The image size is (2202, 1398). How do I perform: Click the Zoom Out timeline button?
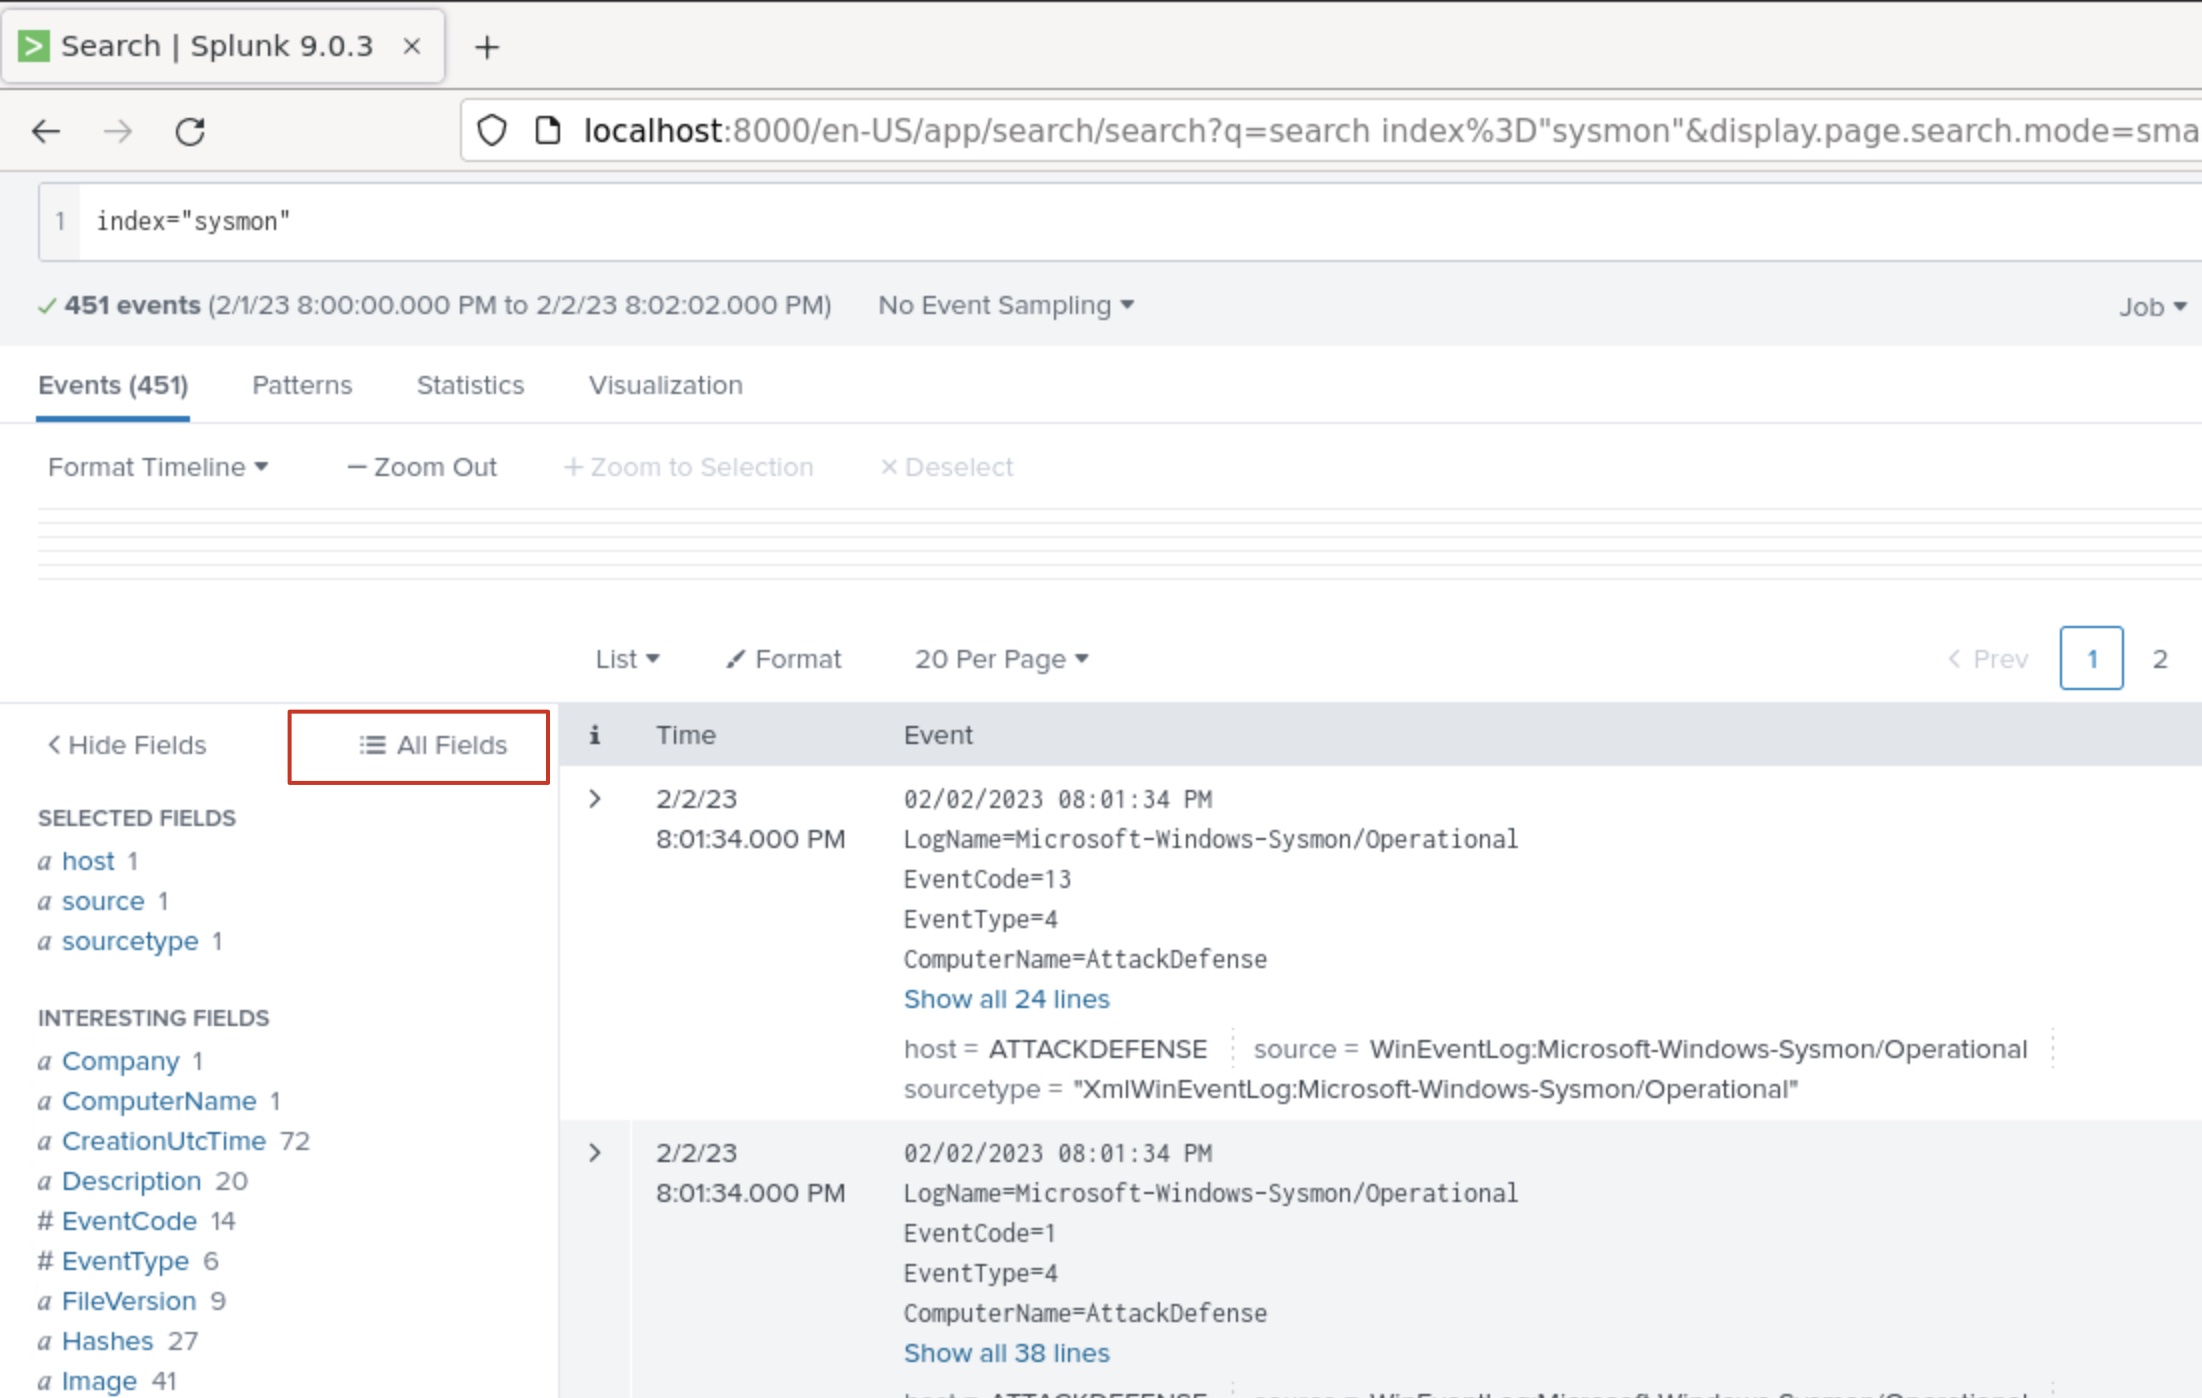(x=421, y=467)
